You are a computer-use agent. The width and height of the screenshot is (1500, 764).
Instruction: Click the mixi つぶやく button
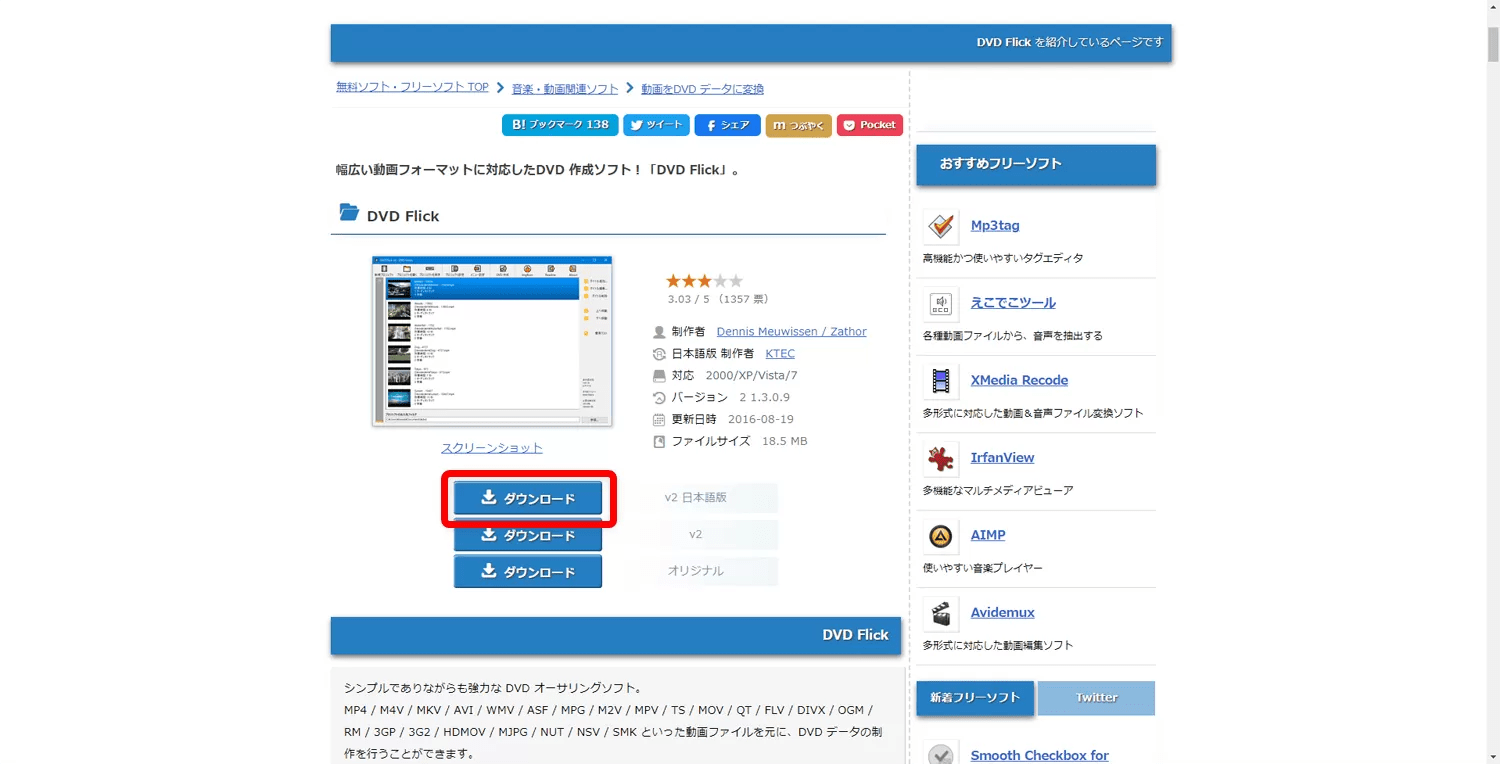[798, 125]
